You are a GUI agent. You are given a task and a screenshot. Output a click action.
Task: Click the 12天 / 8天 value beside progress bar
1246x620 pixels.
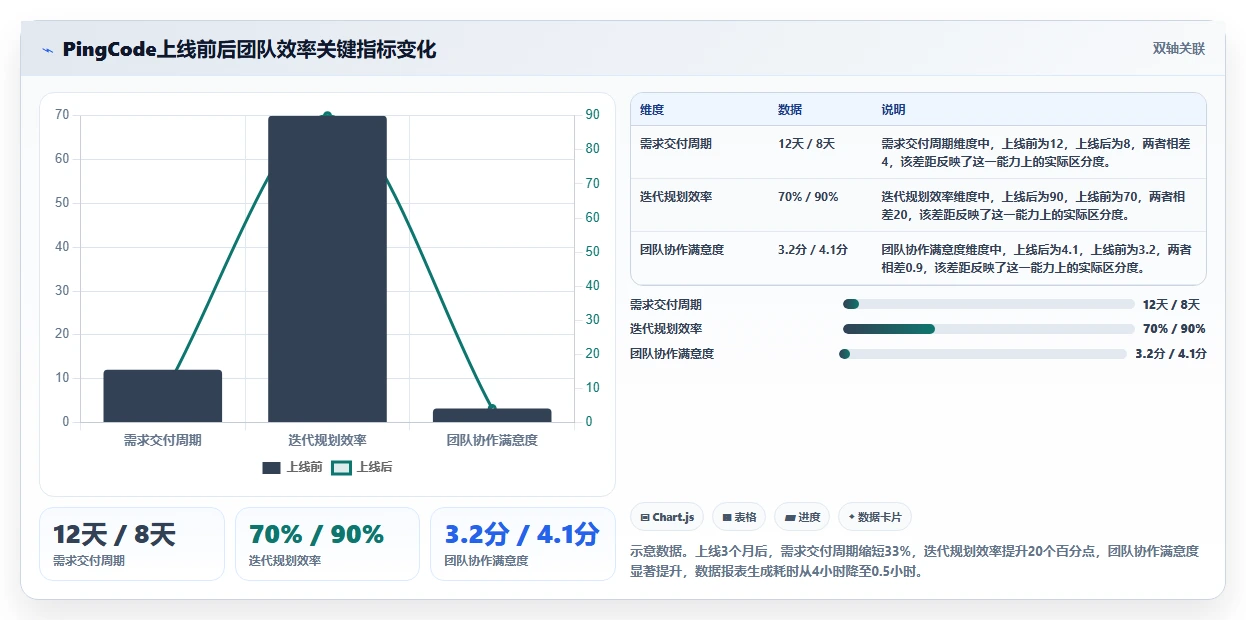point(1171,304)
